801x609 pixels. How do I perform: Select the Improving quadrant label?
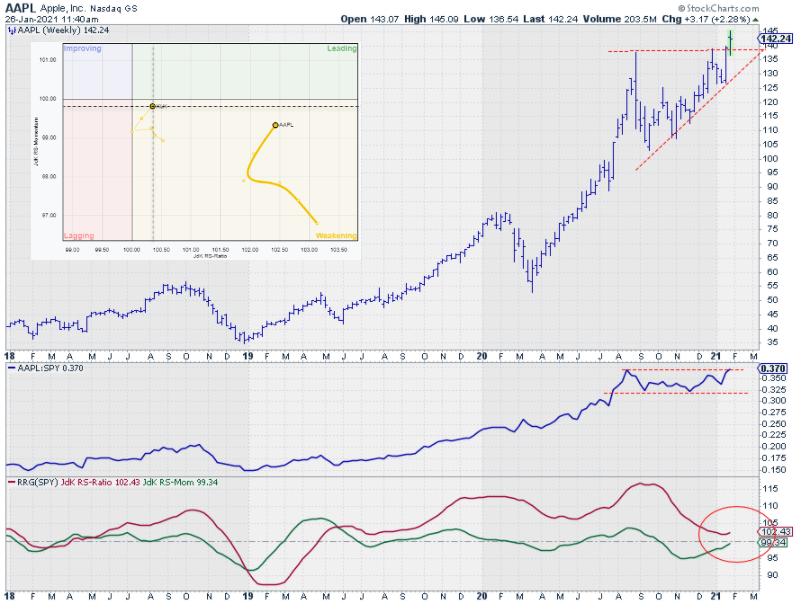tap(81, 48)
